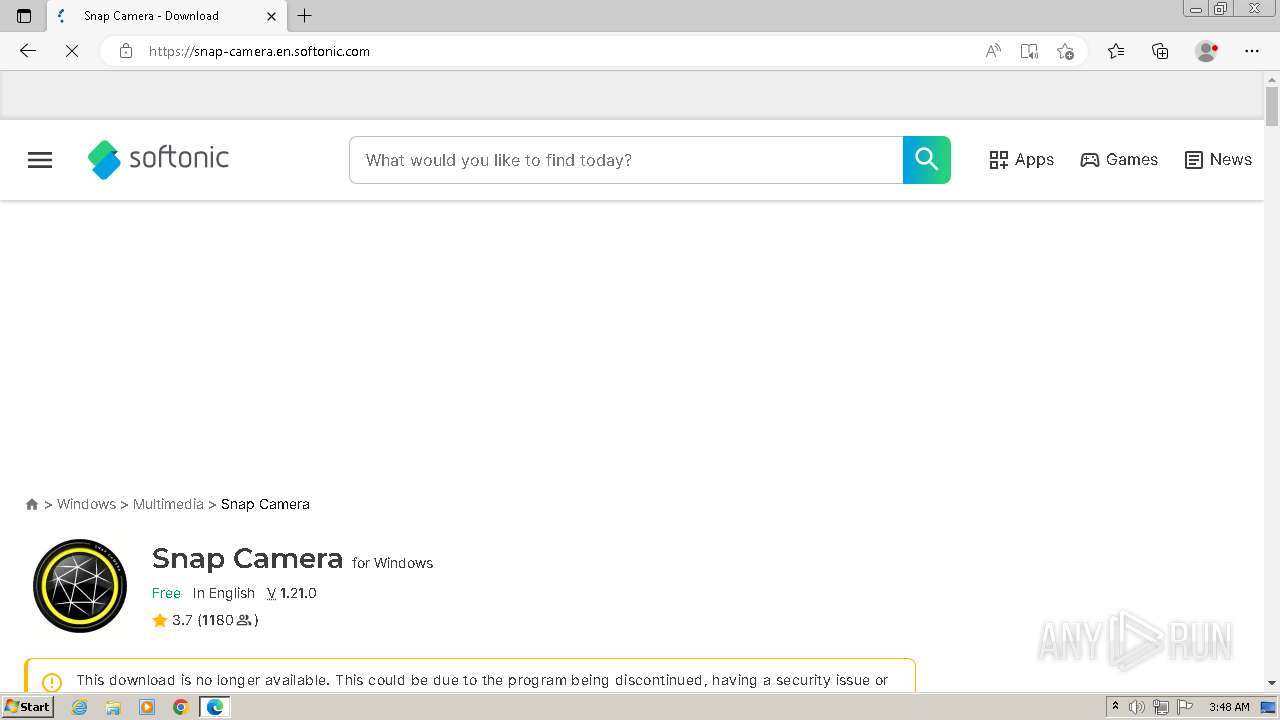
Task: Click the taskbar clock 3:48 AM
Action: pos(1228,707)
